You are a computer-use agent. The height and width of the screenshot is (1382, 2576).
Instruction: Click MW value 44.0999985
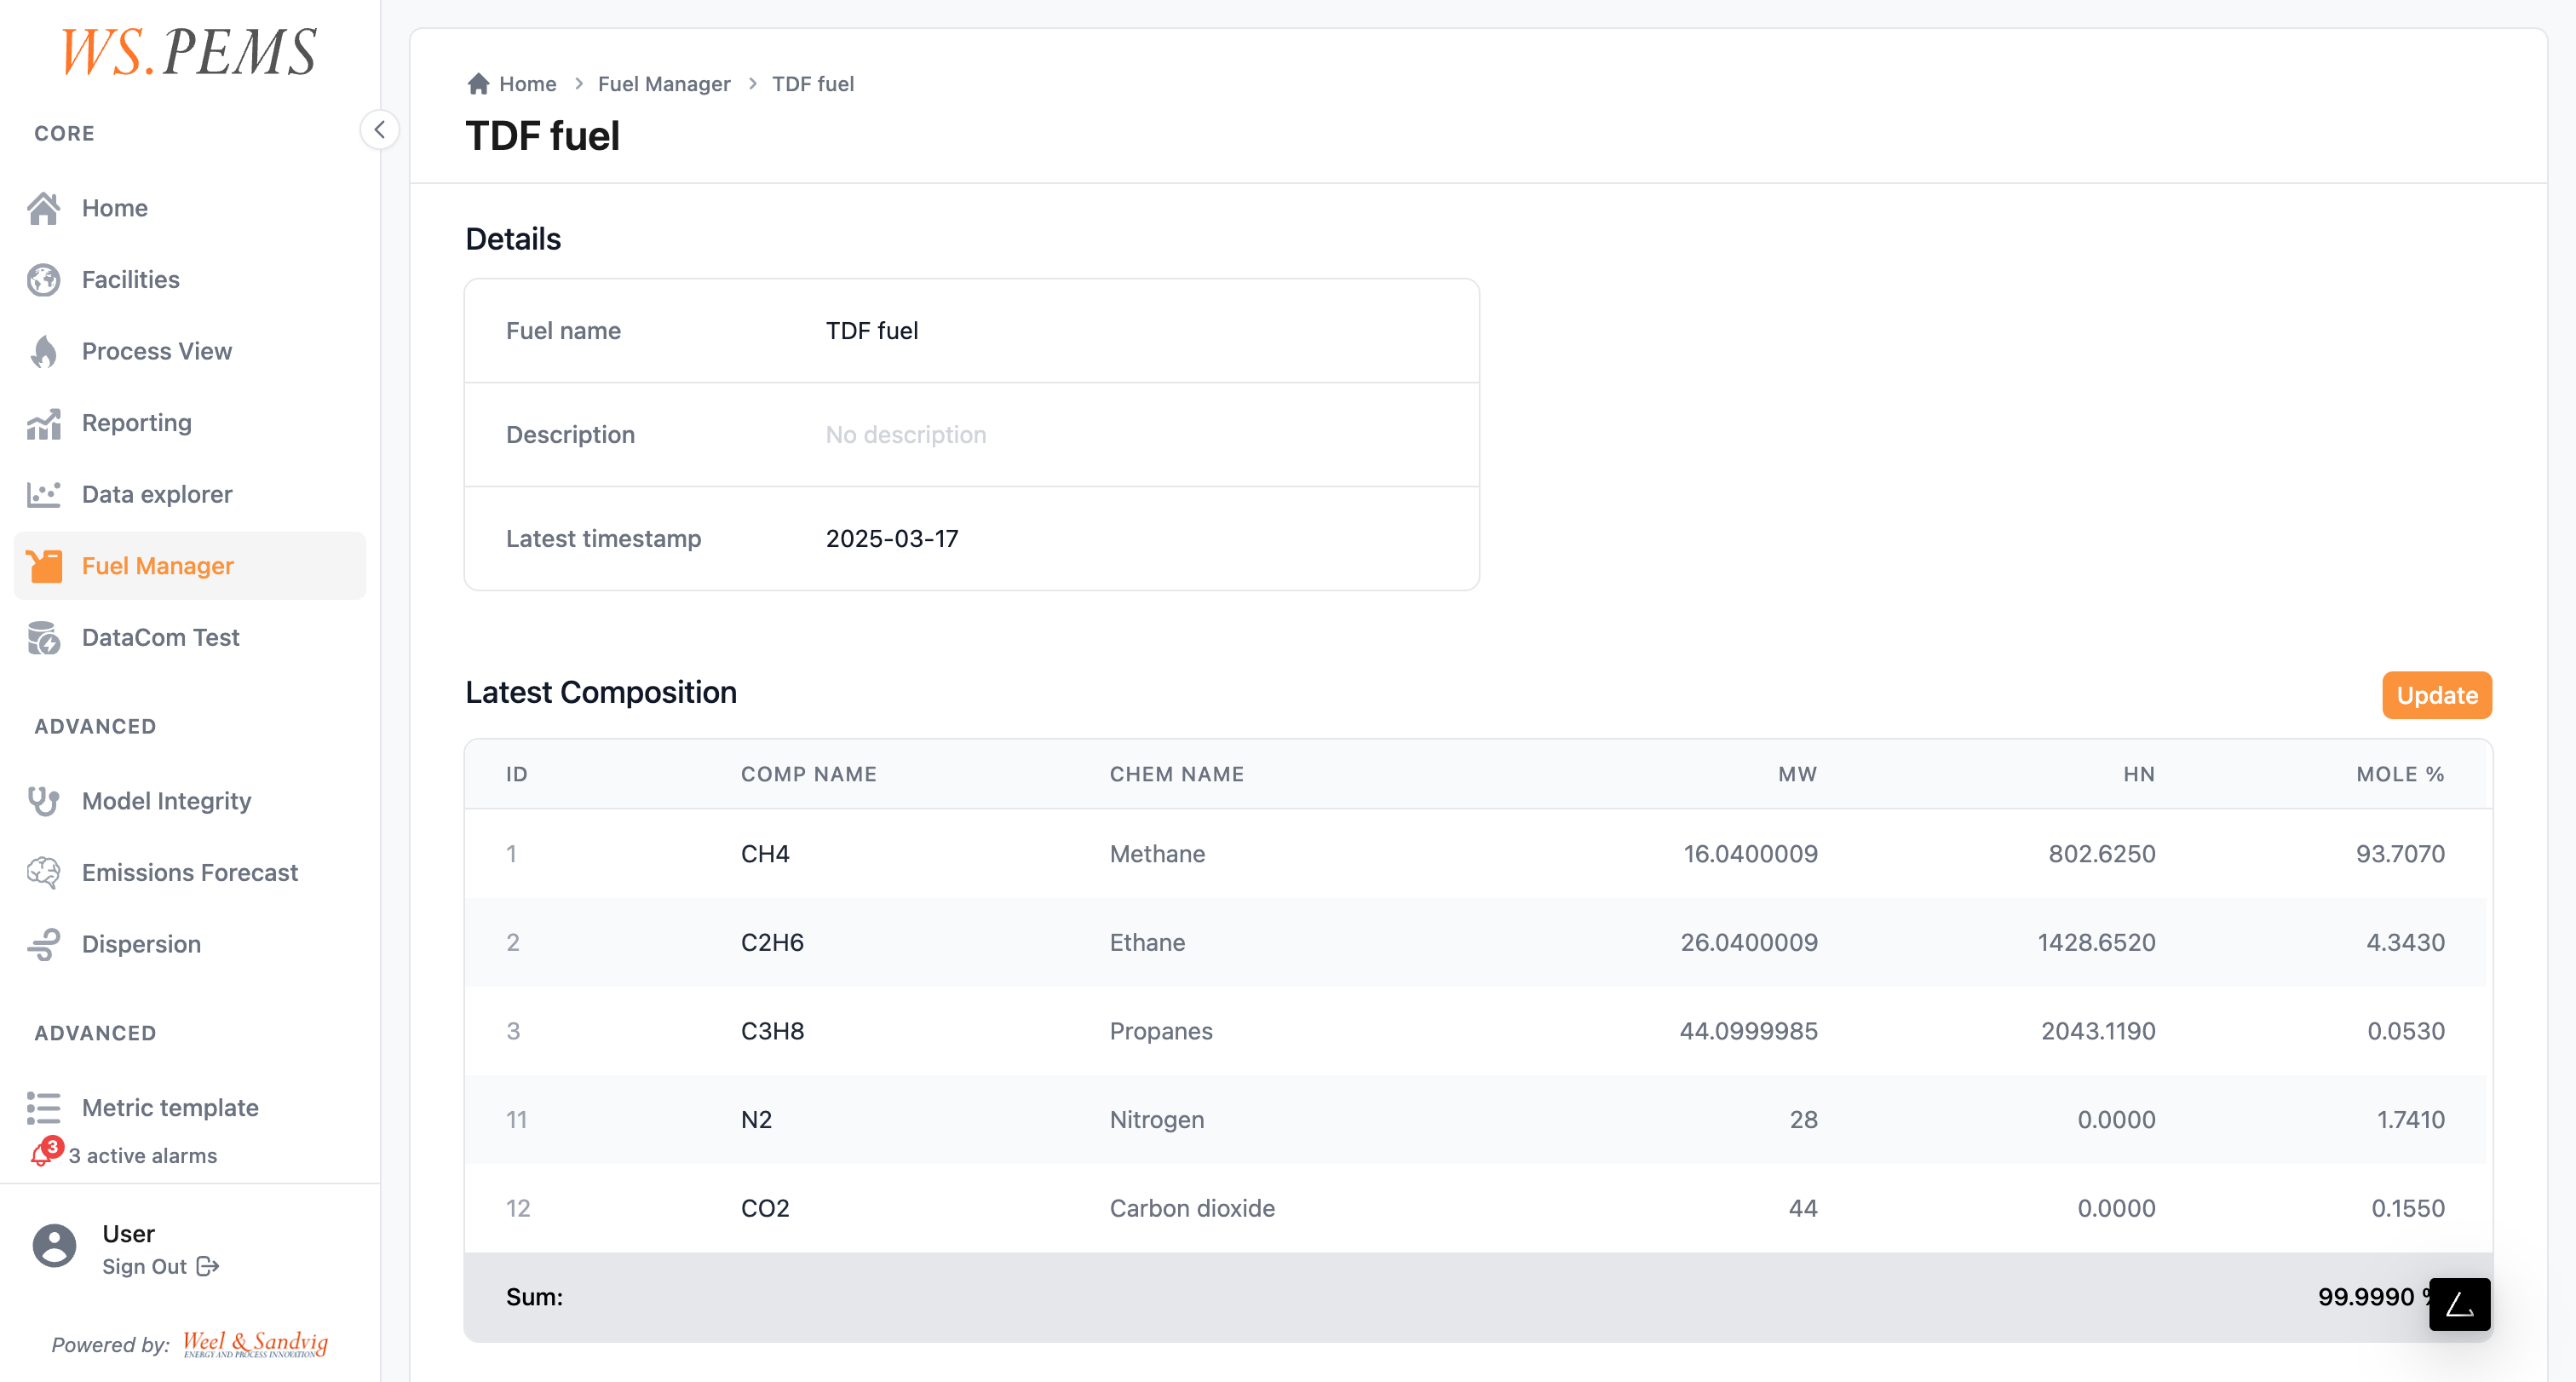pos(1748,1031)
